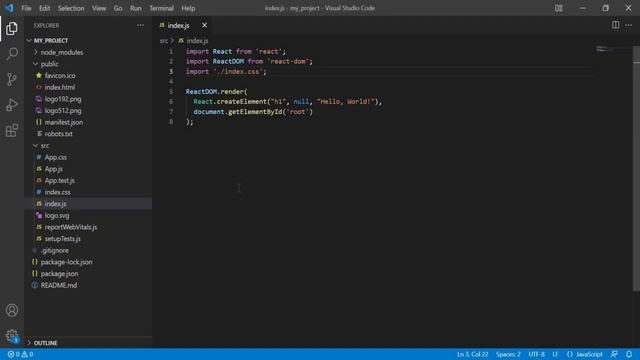640x360 pixels.
Task: Open manifest.json file
Action: pos(88,122)
